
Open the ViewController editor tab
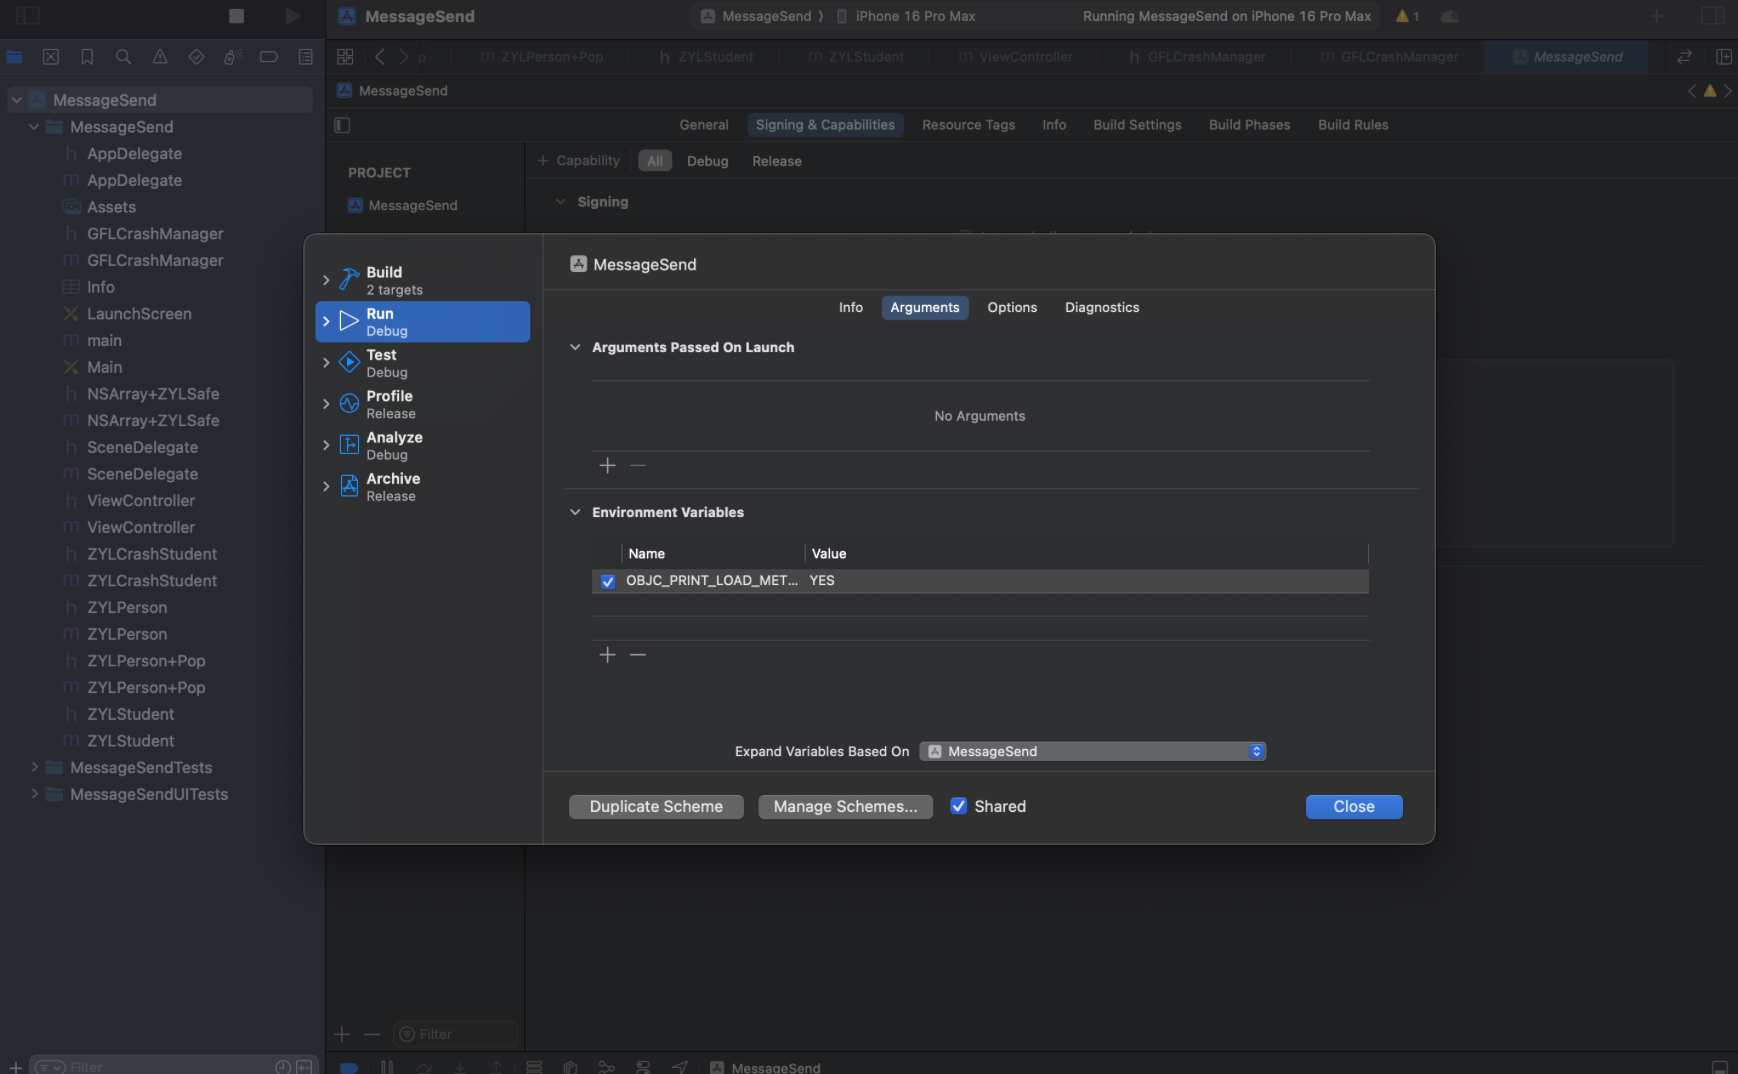click(x=1016, y=57)
